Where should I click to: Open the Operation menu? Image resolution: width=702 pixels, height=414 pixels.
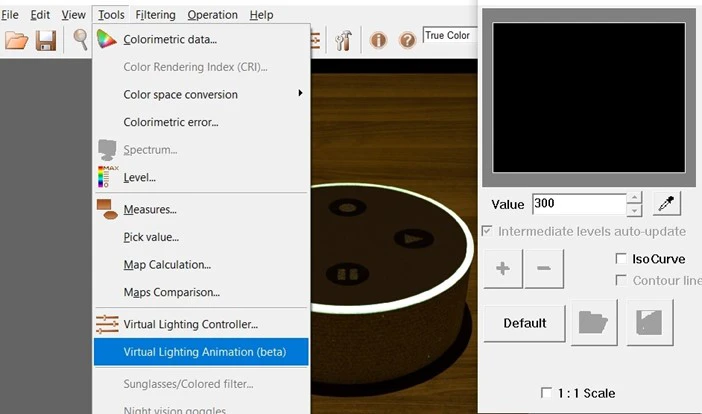212,15
